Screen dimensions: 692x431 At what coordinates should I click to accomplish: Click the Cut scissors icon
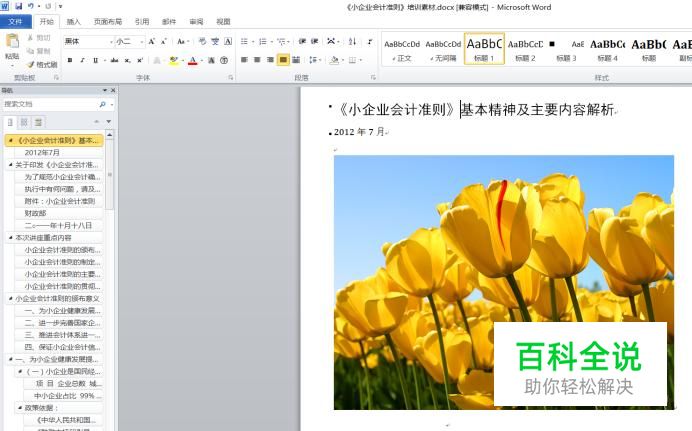[x=30, y=38]
